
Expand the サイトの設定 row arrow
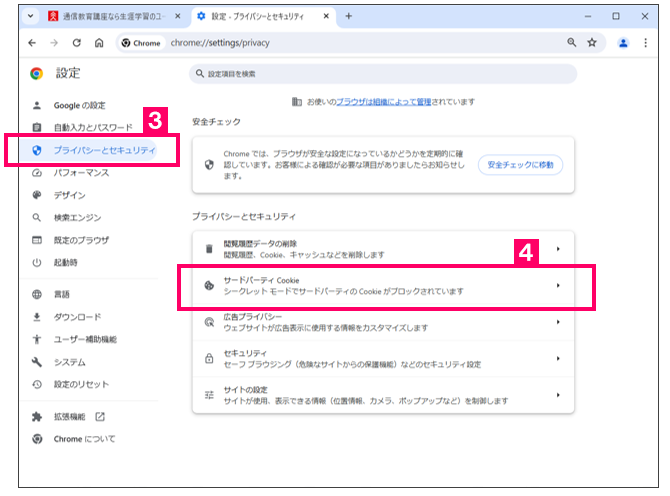coord(557,395)
